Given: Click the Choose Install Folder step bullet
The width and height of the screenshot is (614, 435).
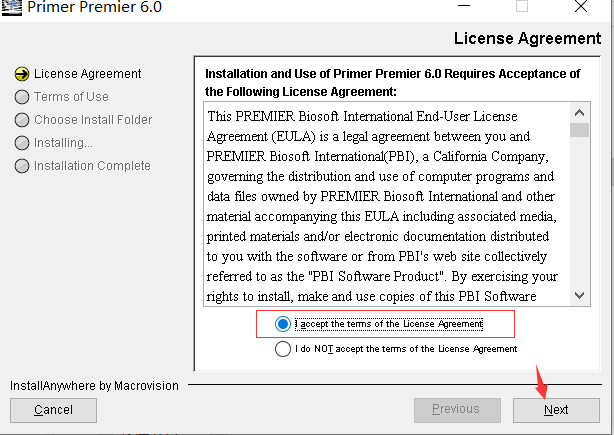Looking at the screenshot, I should [x=21, y=120].
